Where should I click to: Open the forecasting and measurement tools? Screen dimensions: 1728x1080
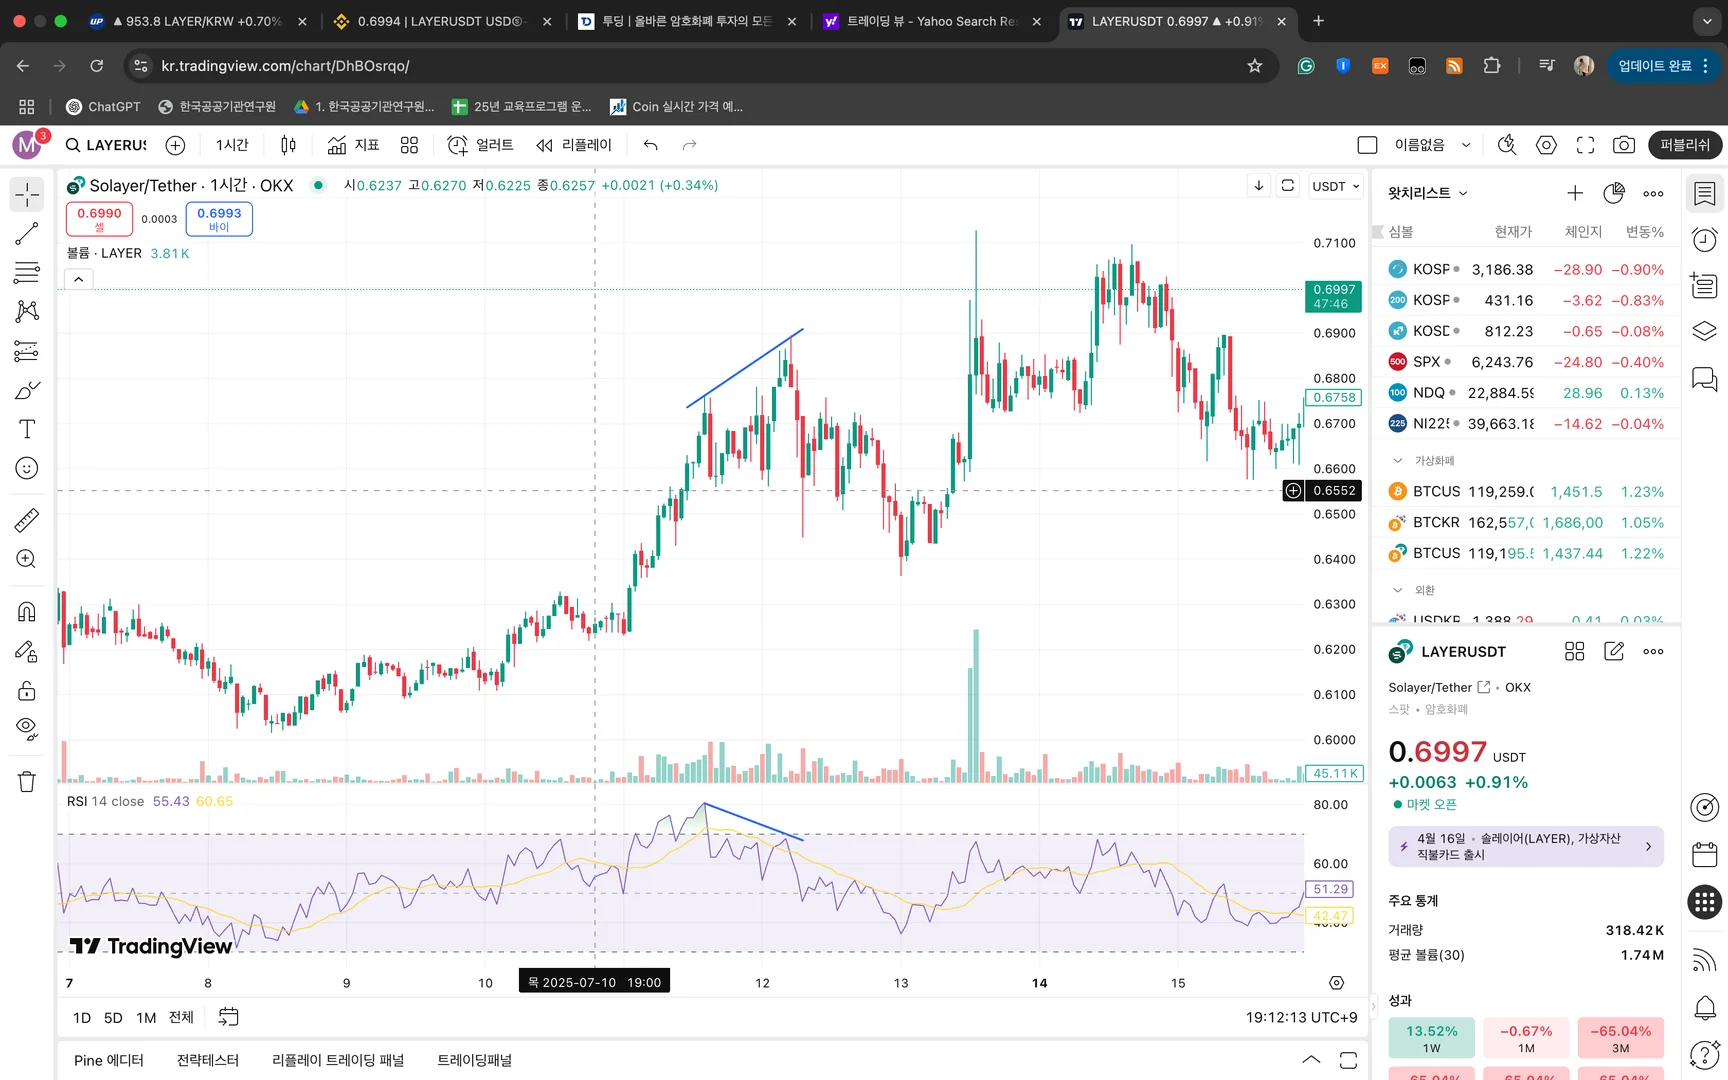click(x=27, y=351)
